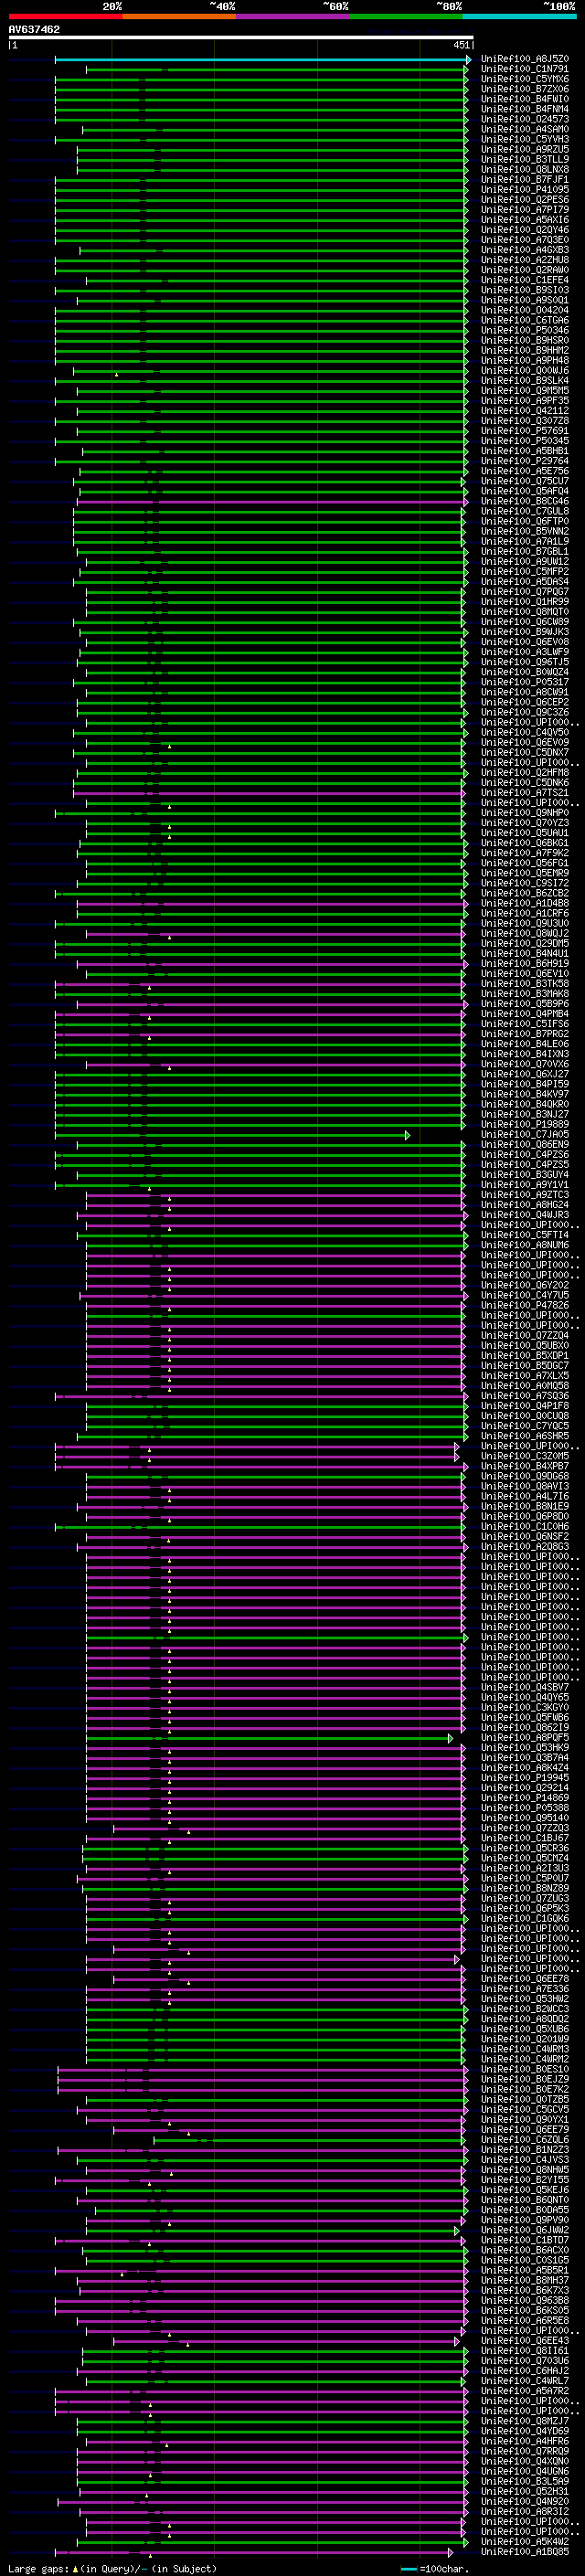Click hit label UniRef100_P57691
The image size is (585, 2576).
pos(525,431)
